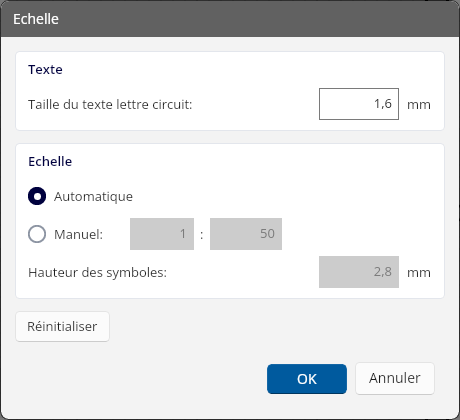Image resolution: width=460 pixels, height=420 pixels.
Task: Click the Texte section heading
Action: pyautogui.click(x=45, y=70)
